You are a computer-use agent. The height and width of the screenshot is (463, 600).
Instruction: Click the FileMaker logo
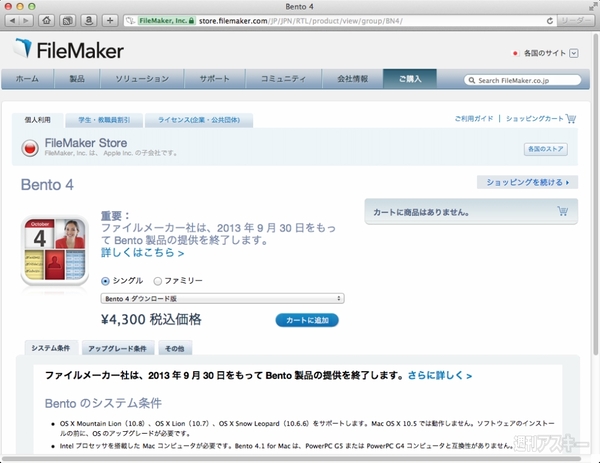tap(69, 50)
